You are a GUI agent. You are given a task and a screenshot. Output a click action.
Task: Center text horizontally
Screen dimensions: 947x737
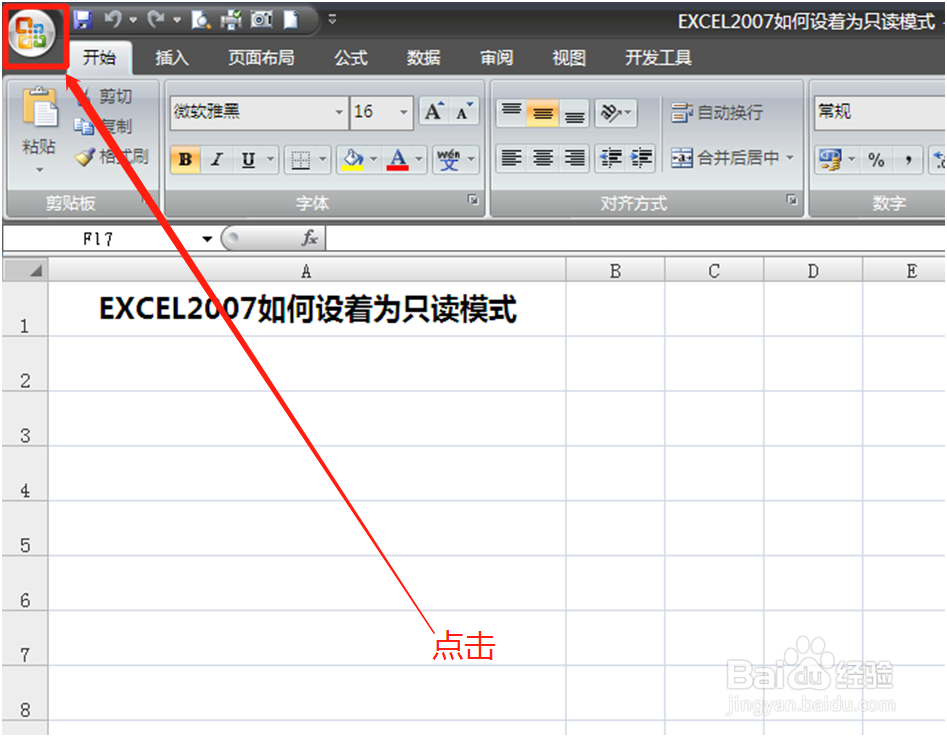point(542,158)
